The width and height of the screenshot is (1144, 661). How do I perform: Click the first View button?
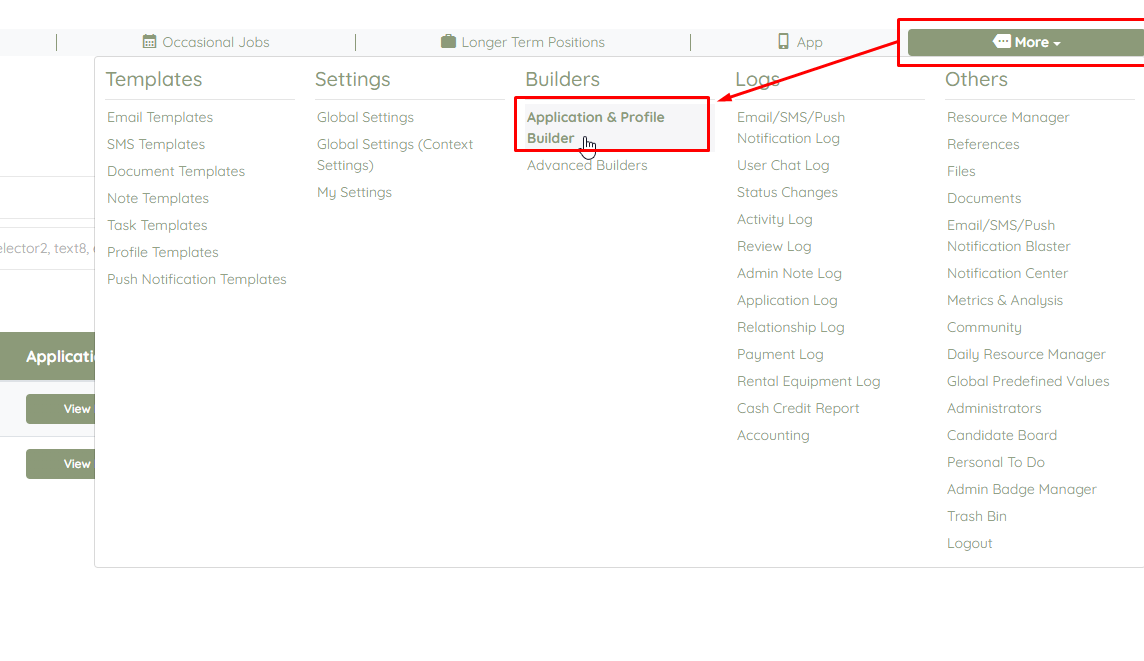(x=61, y=409)
